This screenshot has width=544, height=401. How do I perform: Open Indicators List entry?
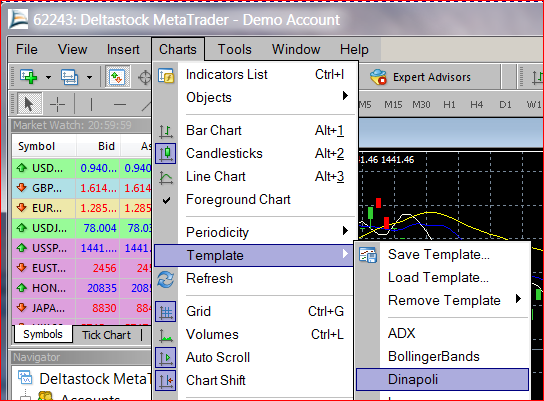pos(255,74)
